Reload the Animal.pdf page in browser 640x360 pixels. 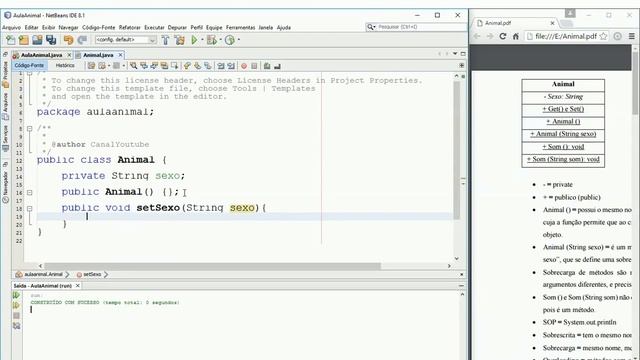coord(503,36)
